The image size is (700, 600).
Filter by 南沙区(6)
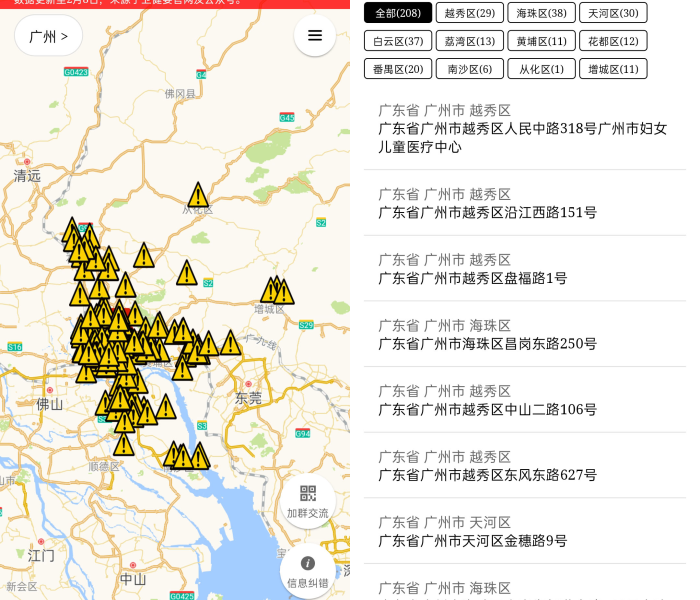(470, 69)
